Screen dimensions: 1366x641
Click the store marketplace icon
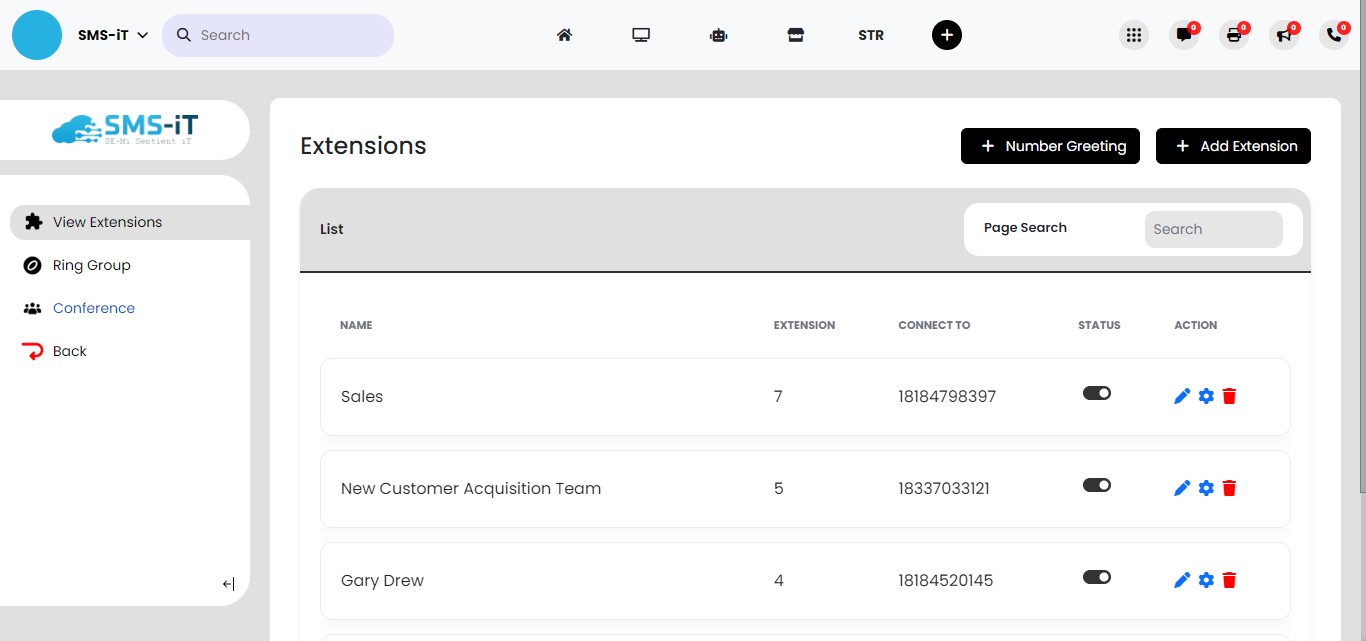795,35
